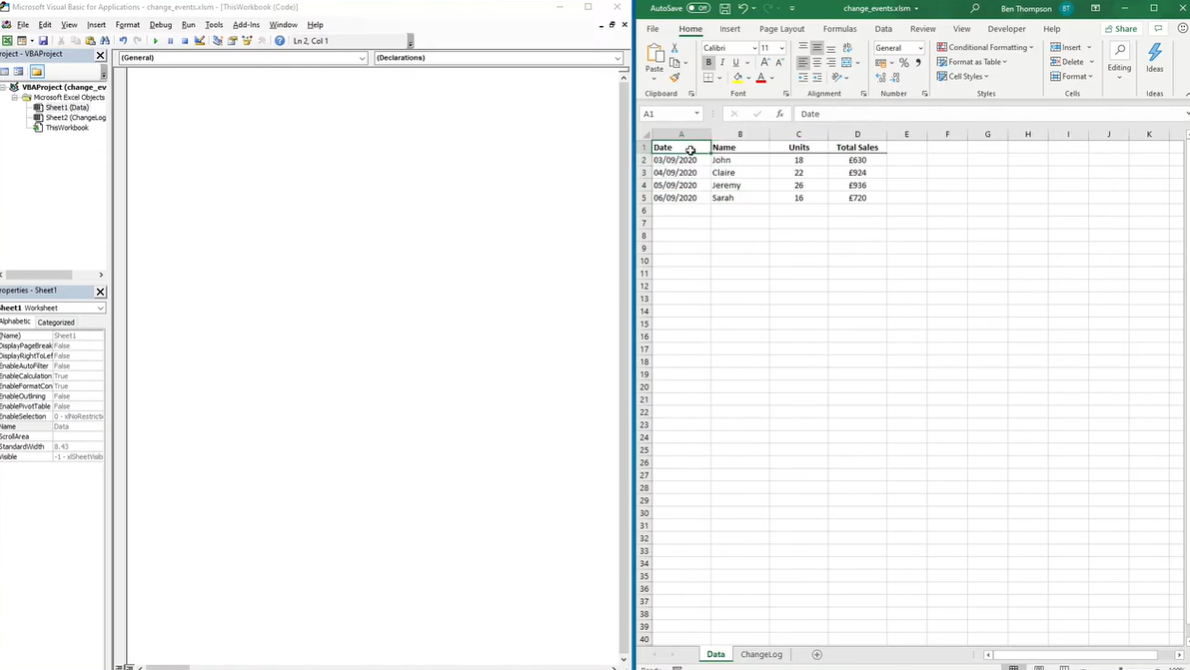Toggle Underline formatting in the Font group
This screenshot has width=1190, height=670.
735,62
